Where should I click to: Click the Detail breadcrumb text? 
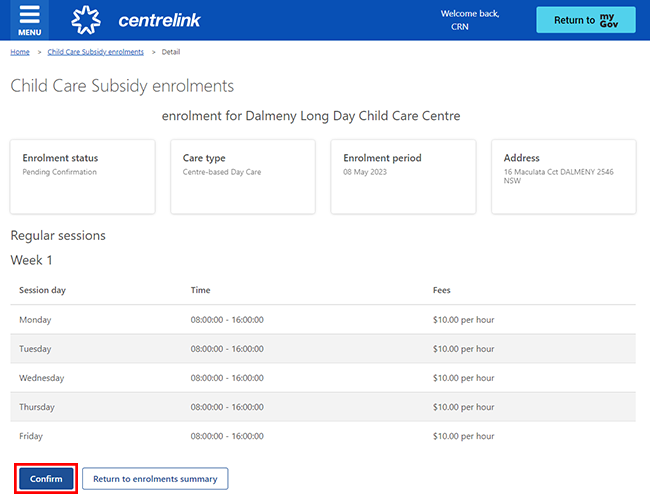[x=170, y=51]
